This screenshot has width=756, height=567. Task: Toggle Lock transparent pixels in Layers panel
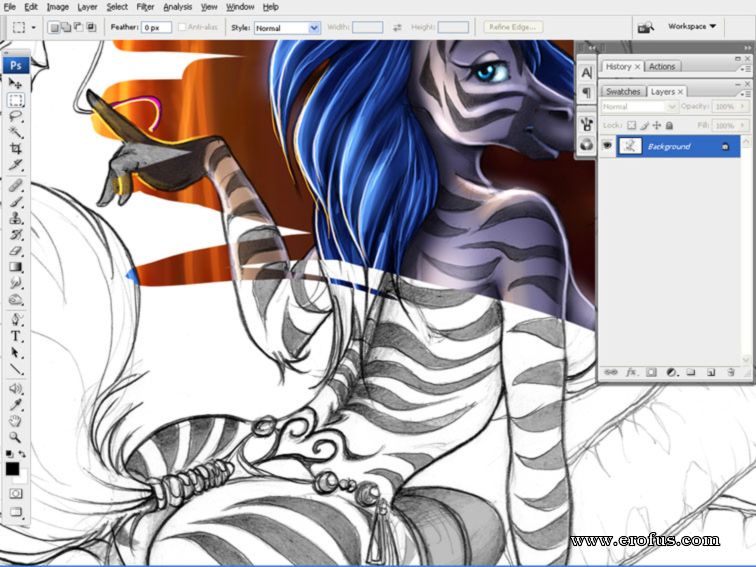click(631, 125)
